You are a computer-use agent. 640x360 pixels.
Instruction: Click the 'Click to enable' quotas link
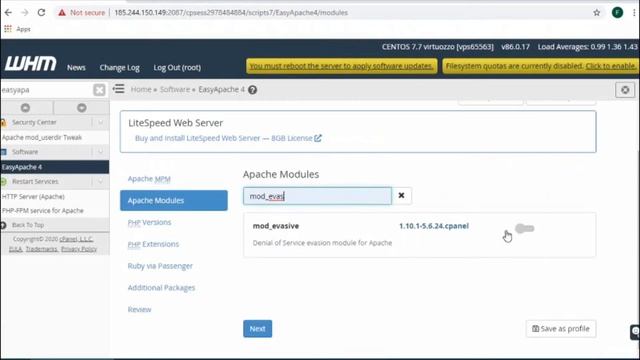click(611, 66)
